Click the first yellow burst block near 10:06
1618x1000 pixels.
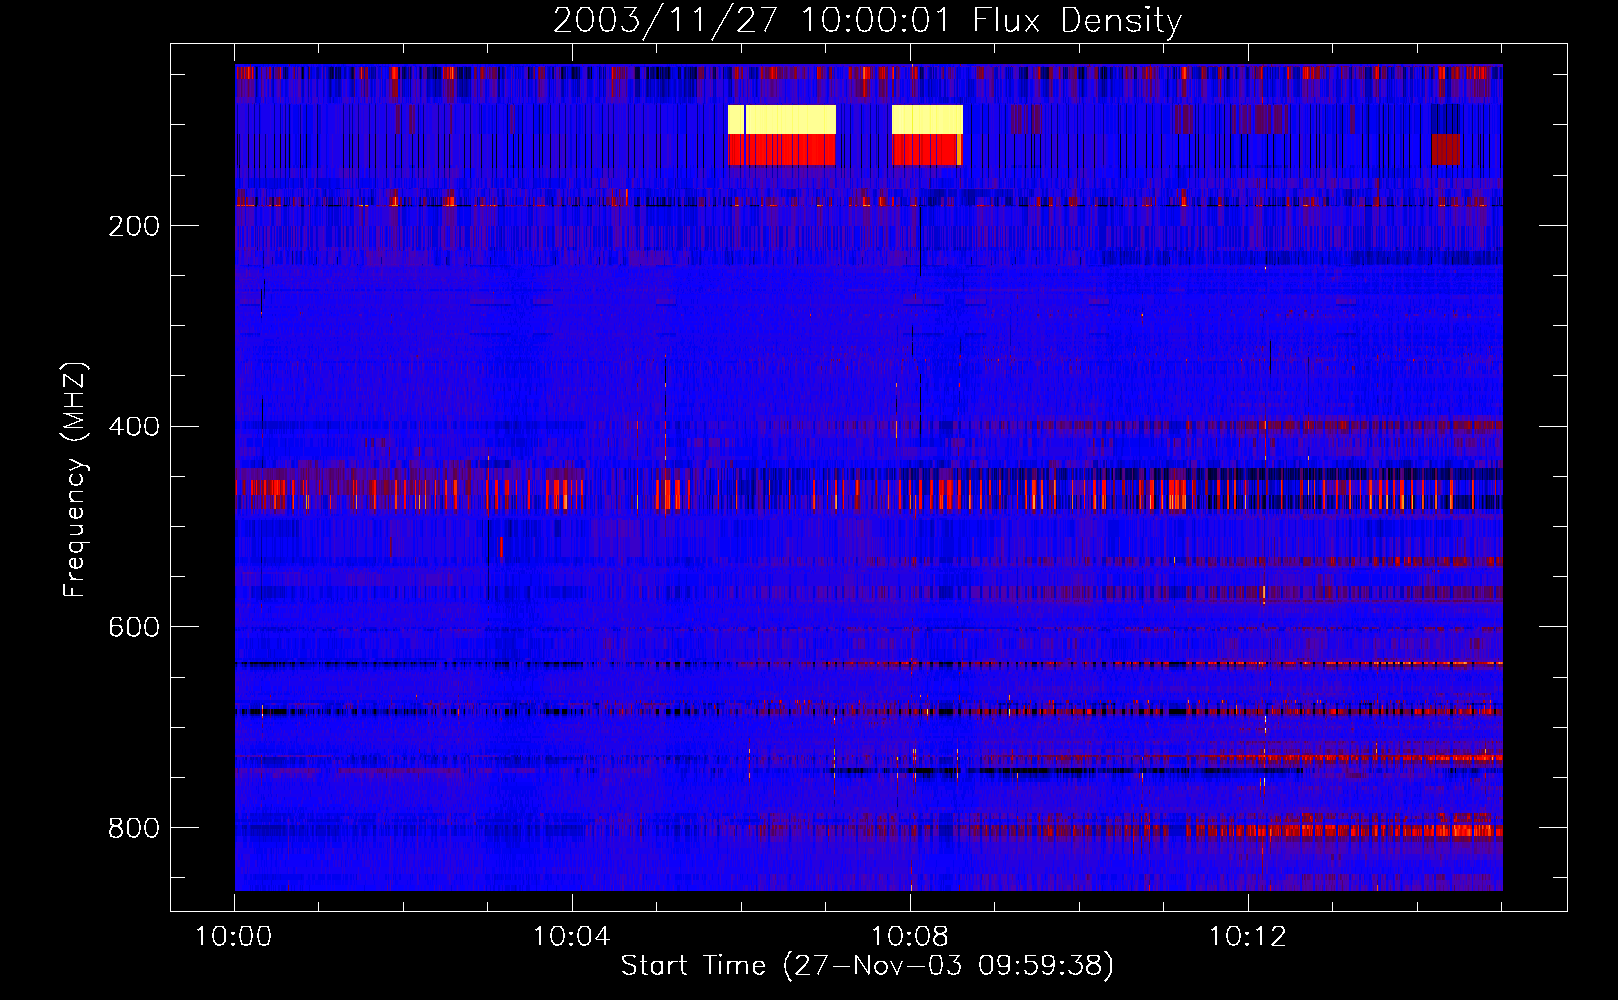click(782, 120)
